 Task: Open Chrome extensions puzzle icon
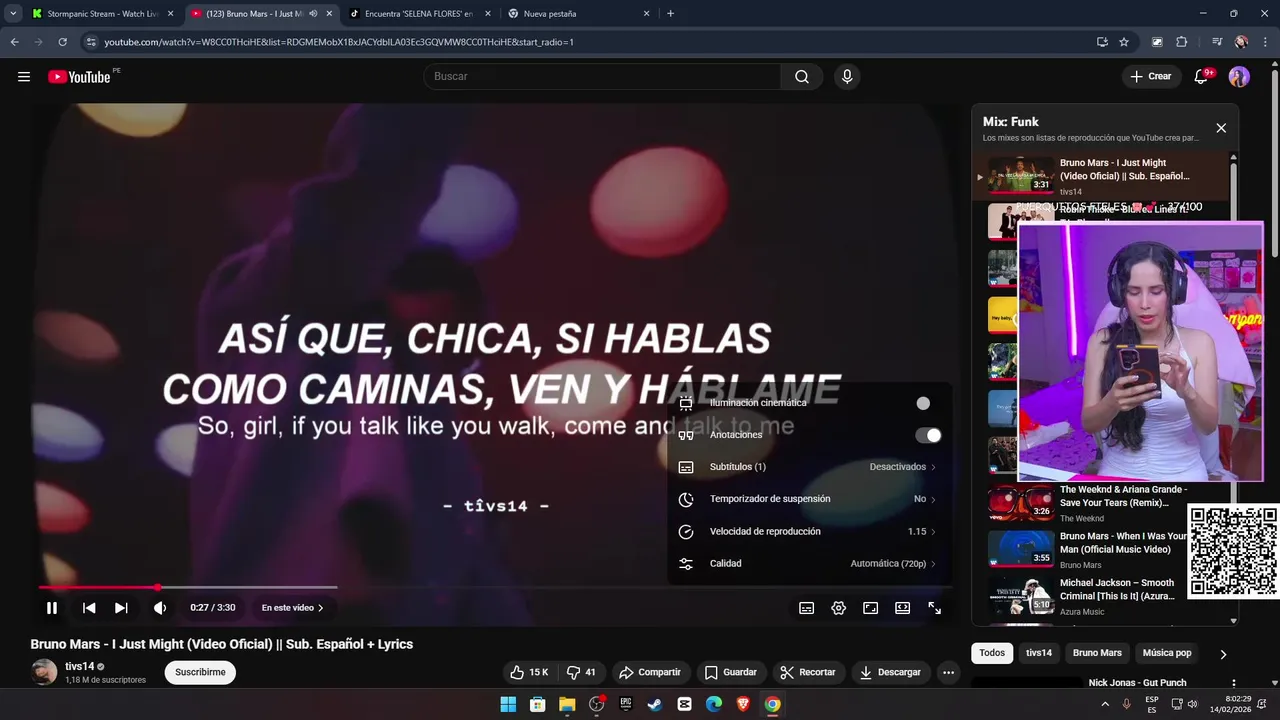[1181, 42]
